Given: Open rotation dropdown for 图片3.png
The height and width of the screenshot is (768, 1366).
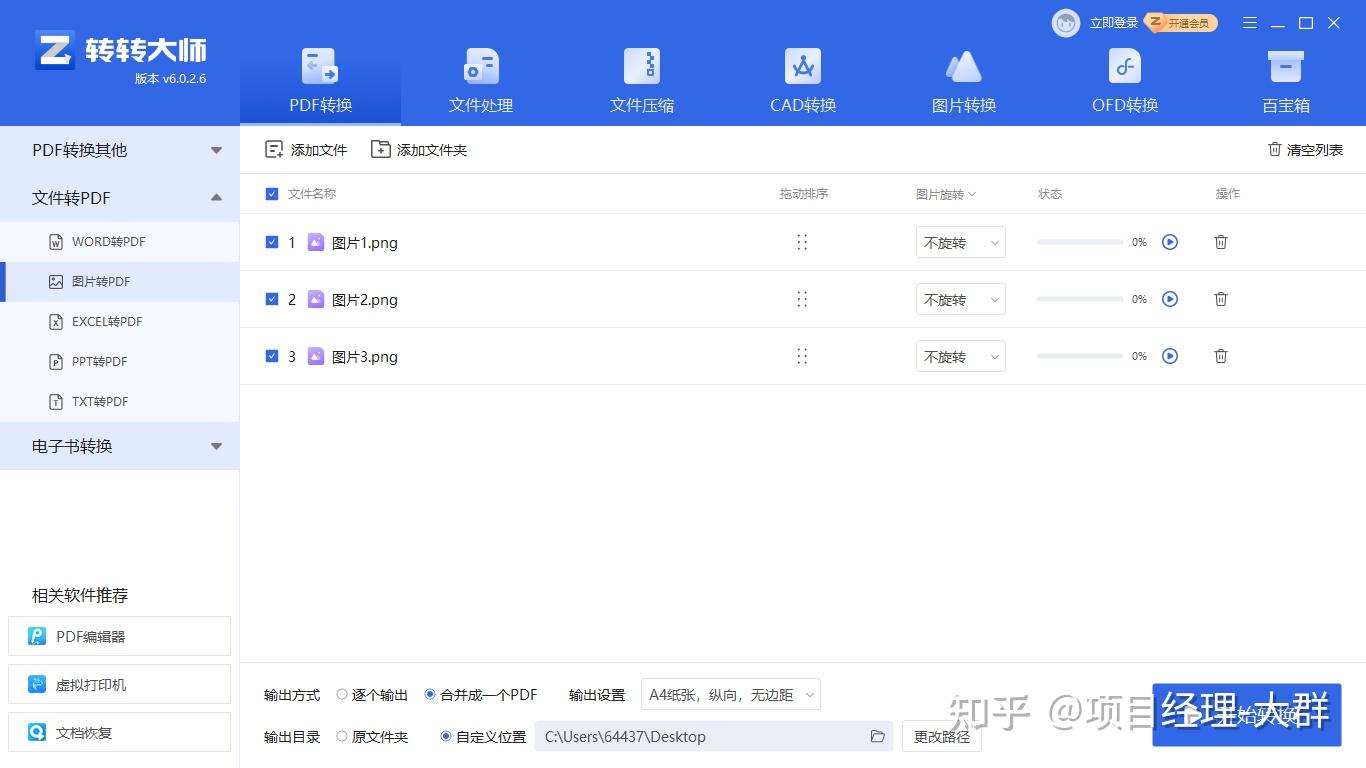Looking at the screenshot, I should pyautogui.click(x=961, y=357).
